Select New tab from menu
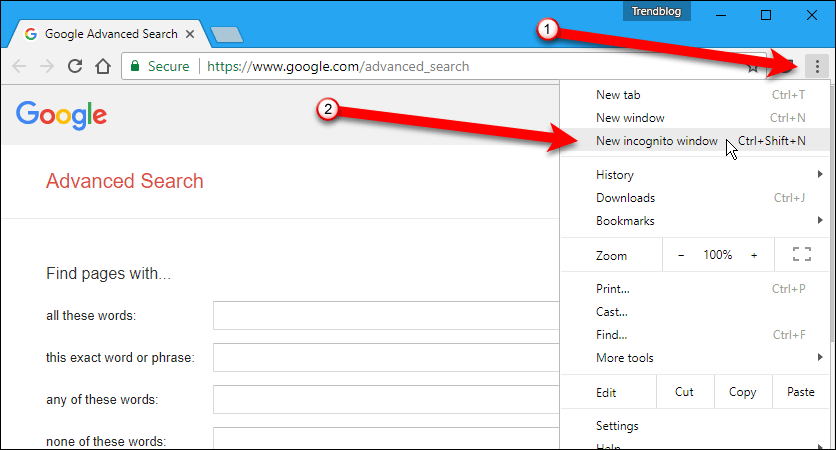 point(695,95)
